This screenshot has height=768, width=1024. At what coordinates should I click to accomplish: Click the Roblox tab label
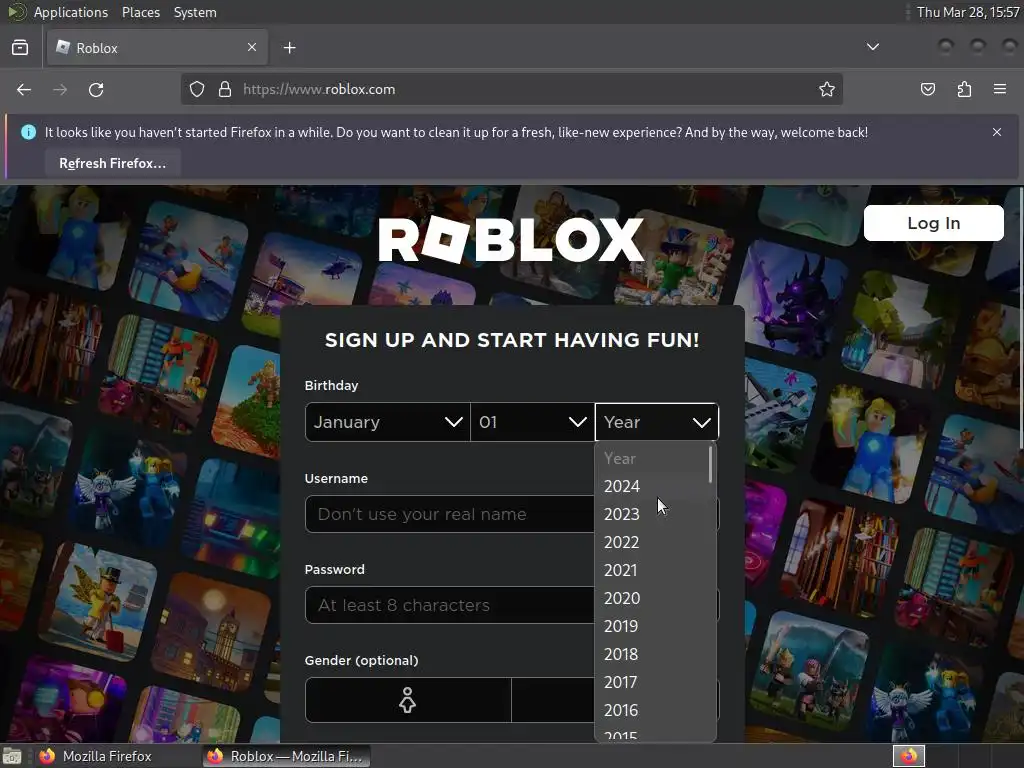[x=97, y=48]
